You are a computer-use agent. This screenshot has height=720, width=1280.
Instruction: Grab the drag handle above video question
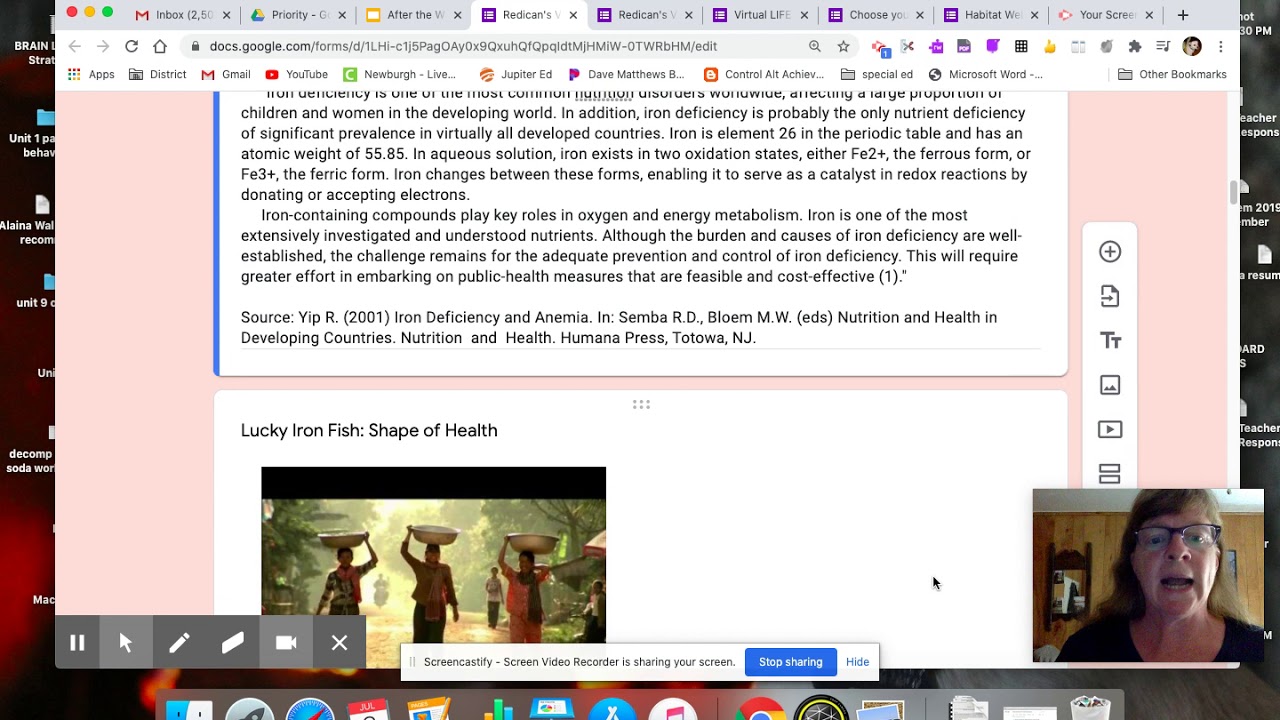pos(641,405)
